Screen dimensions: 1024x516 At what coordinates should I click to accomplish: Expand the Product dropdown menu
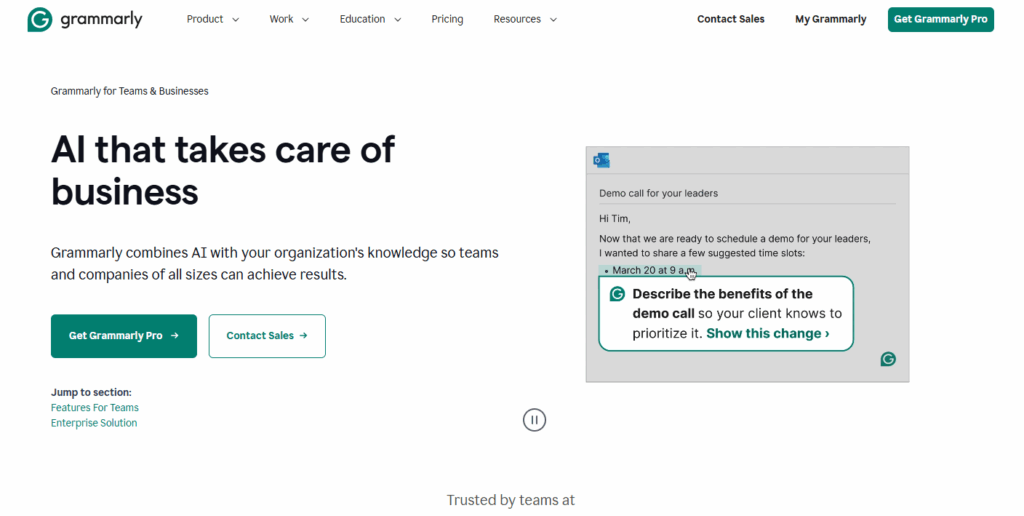(213, 19)
